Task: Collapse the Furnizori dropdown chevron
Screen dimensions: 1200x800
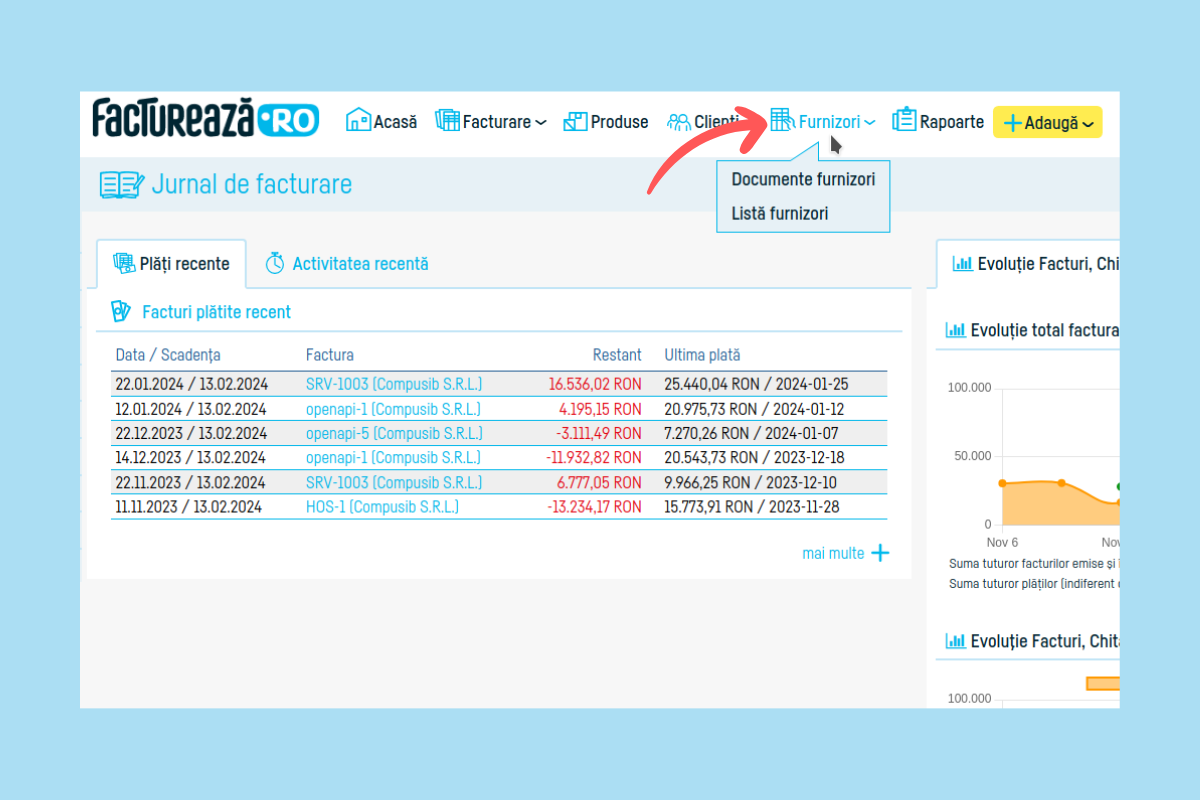Action: pos(870,123)
